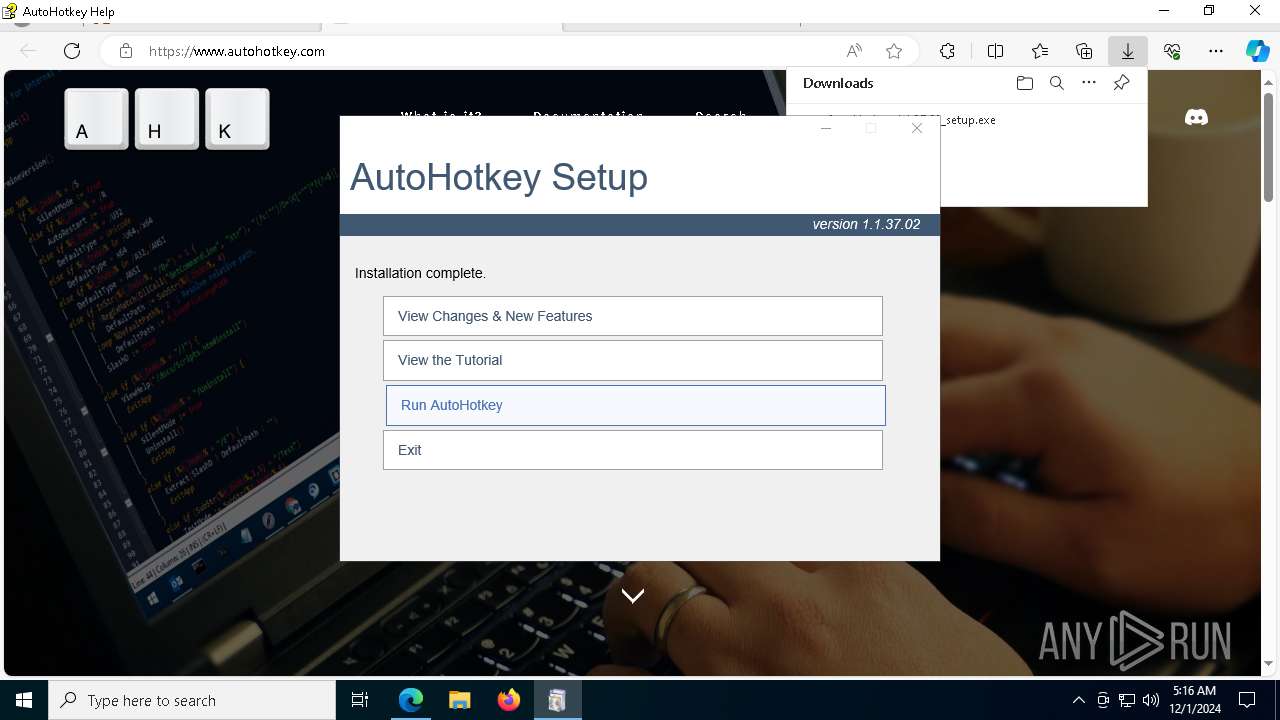
Task: Open Microsoft Edge from taskbar
Action: [411, 700]
